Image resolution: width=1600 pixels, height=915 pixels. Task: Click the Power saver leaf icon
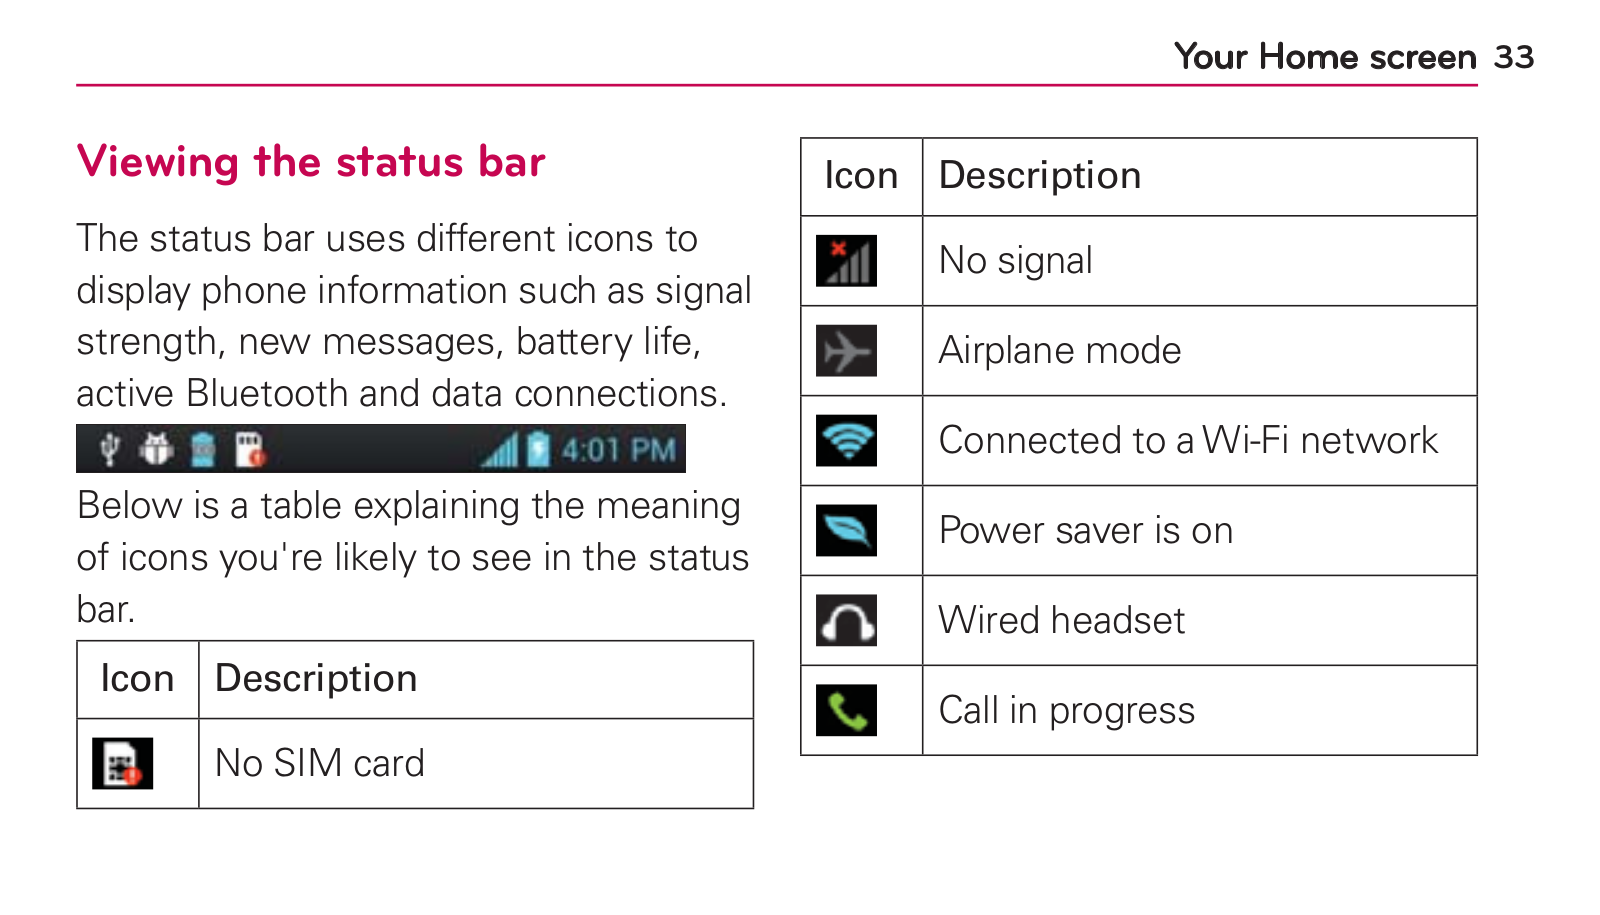click(846, 531)
